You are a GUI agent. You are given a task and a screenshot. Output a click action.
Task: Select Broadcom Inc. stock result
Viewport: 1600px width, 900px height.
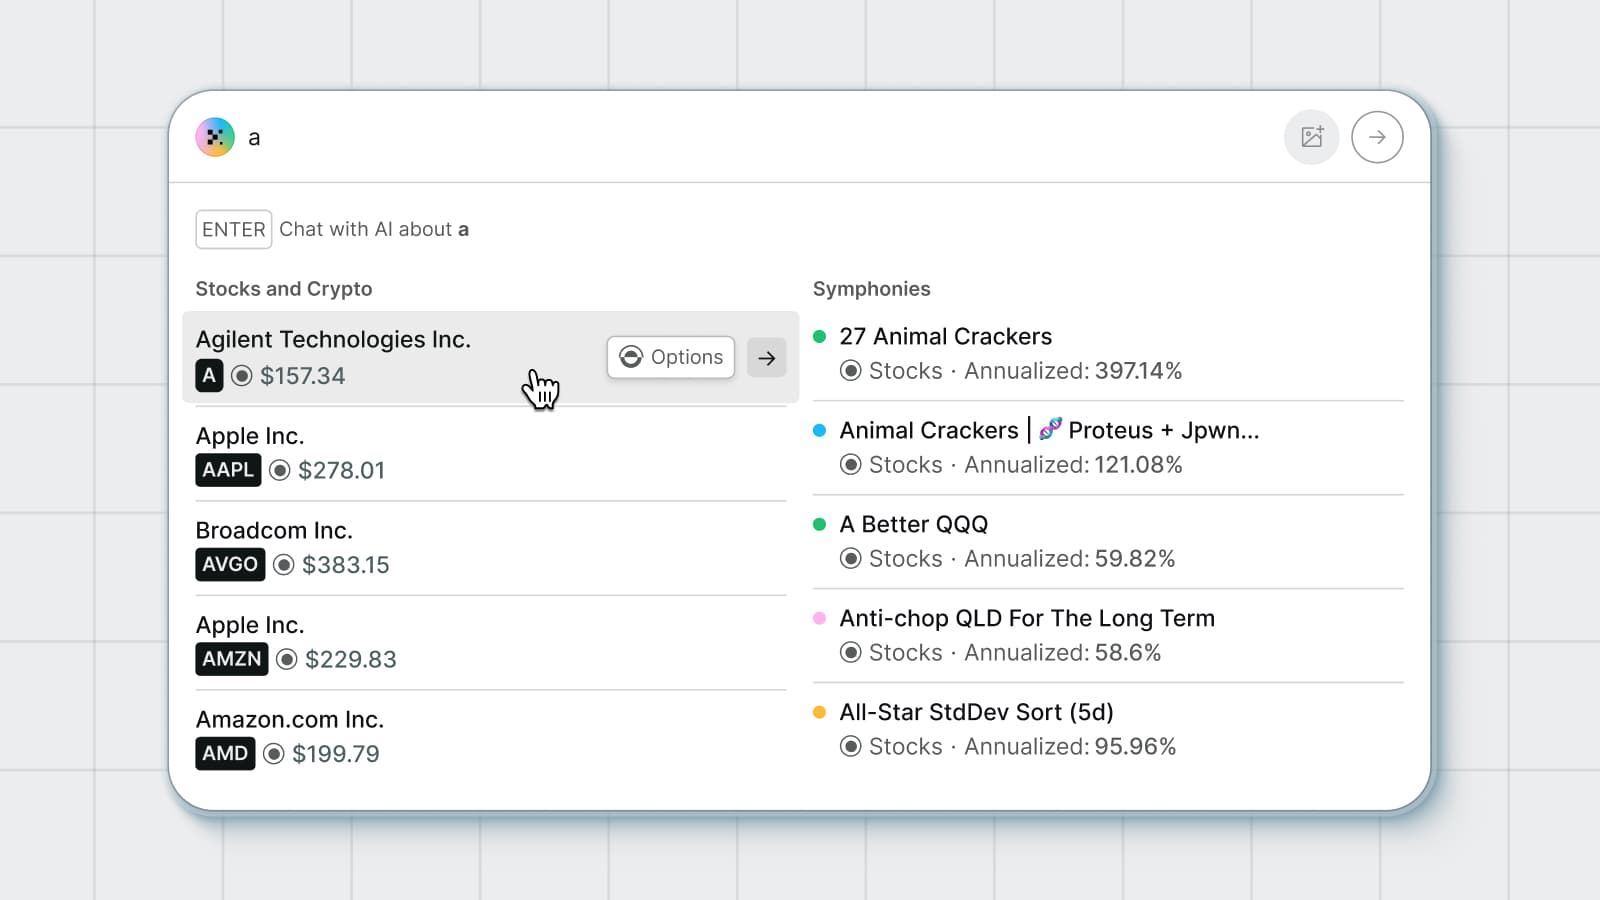274,531
